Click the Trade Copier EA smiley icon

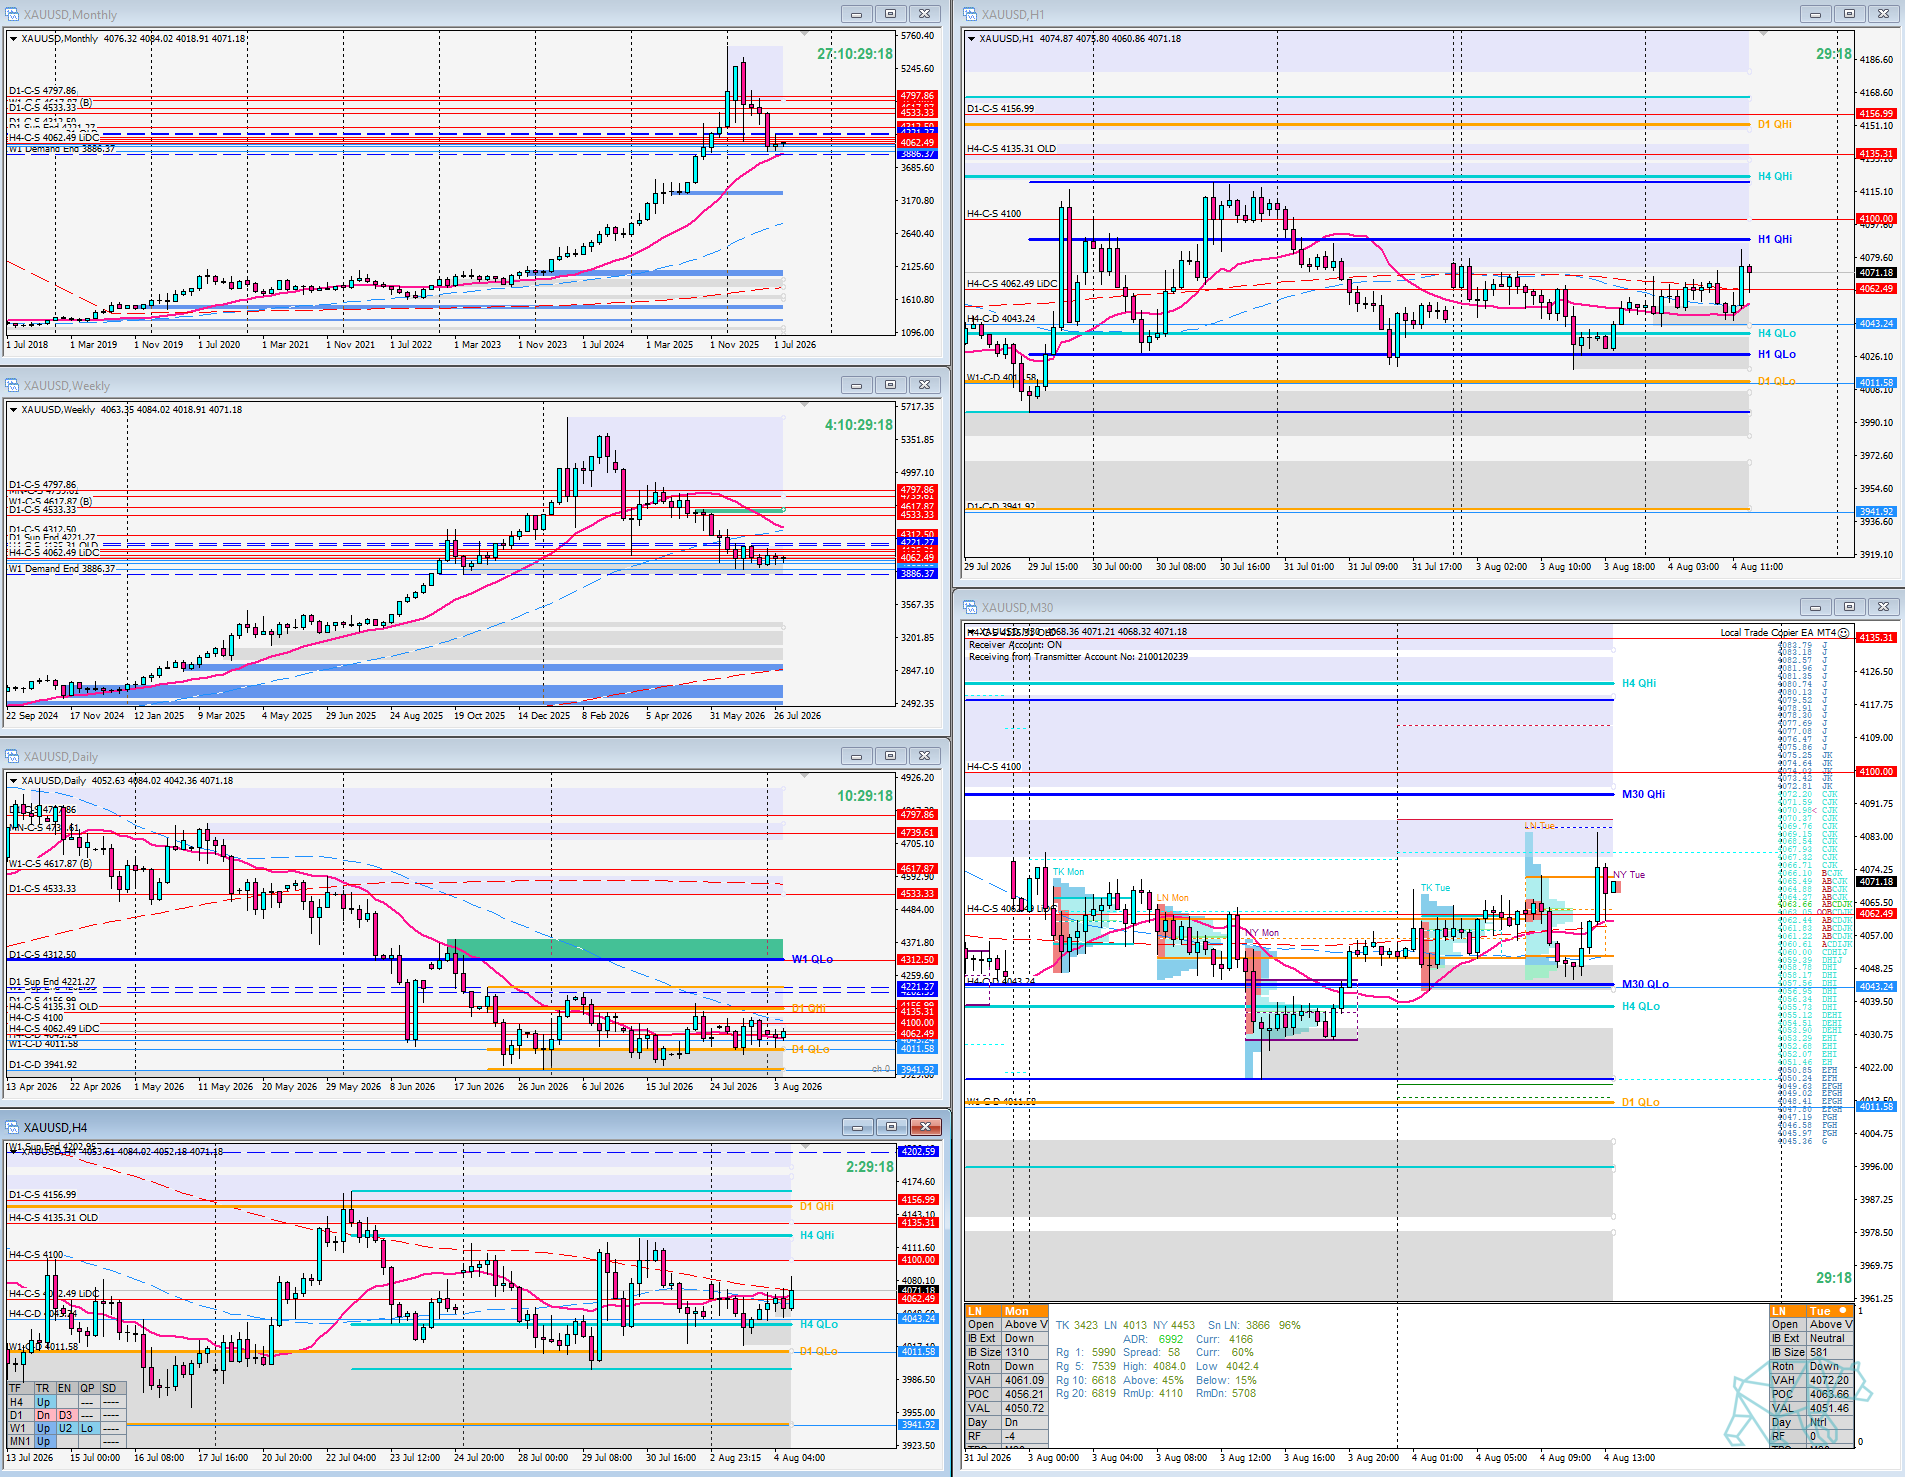click(1844, 632)
